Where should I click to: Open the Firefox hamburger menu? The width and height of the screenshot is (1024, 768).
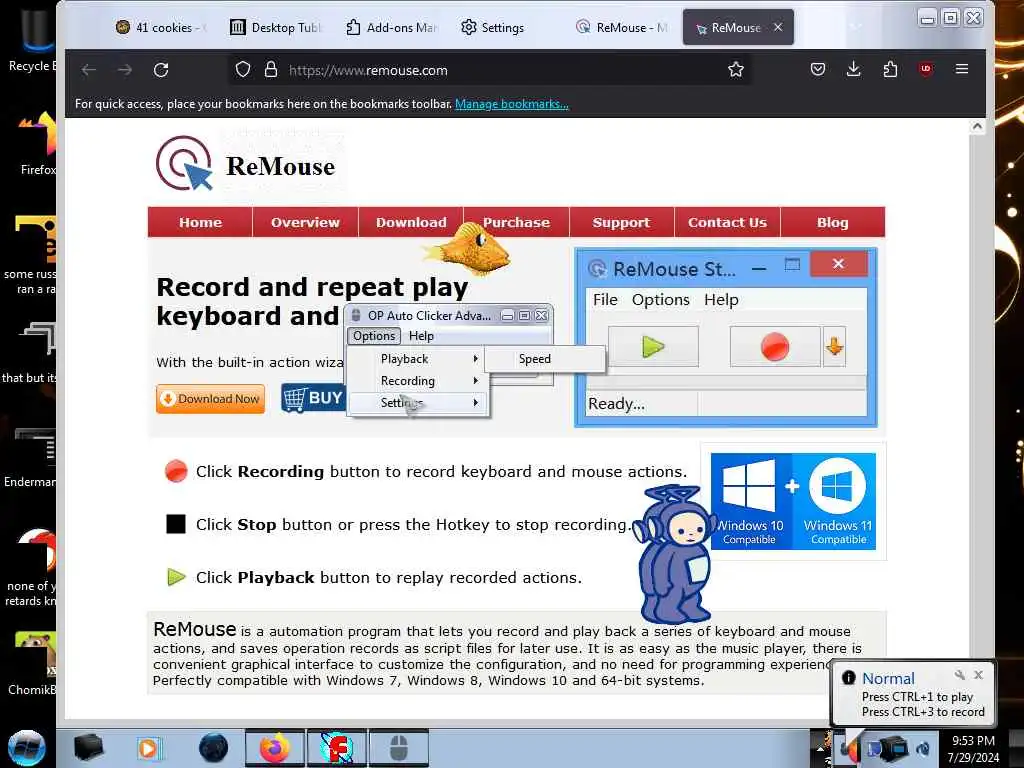[962, 69]
